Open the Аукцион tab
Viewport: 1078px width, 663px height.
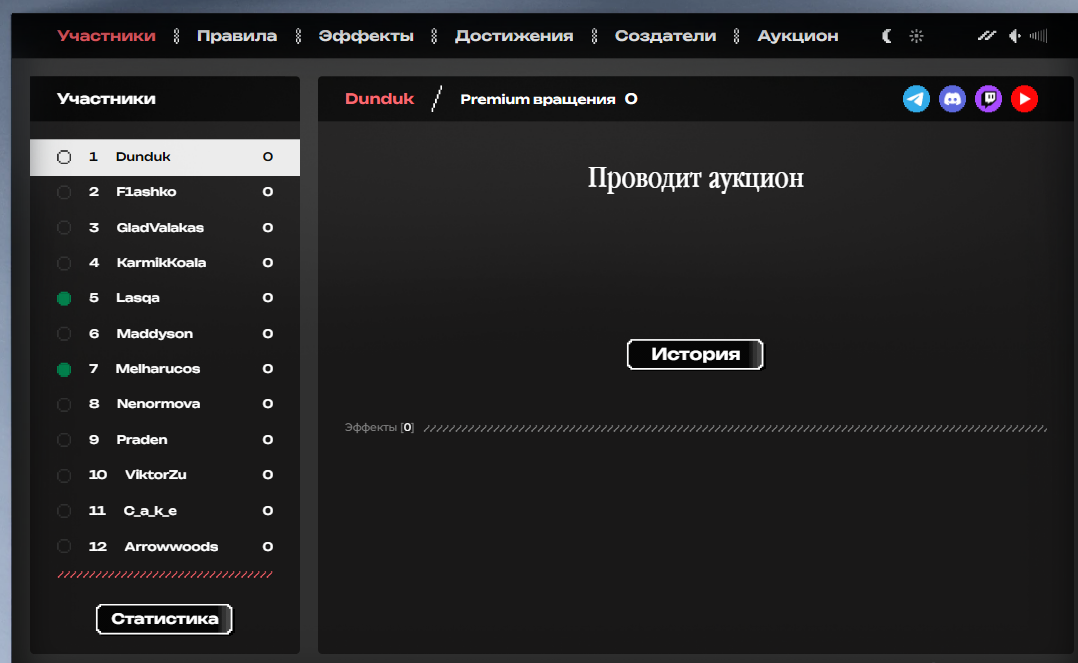point(798,36)
